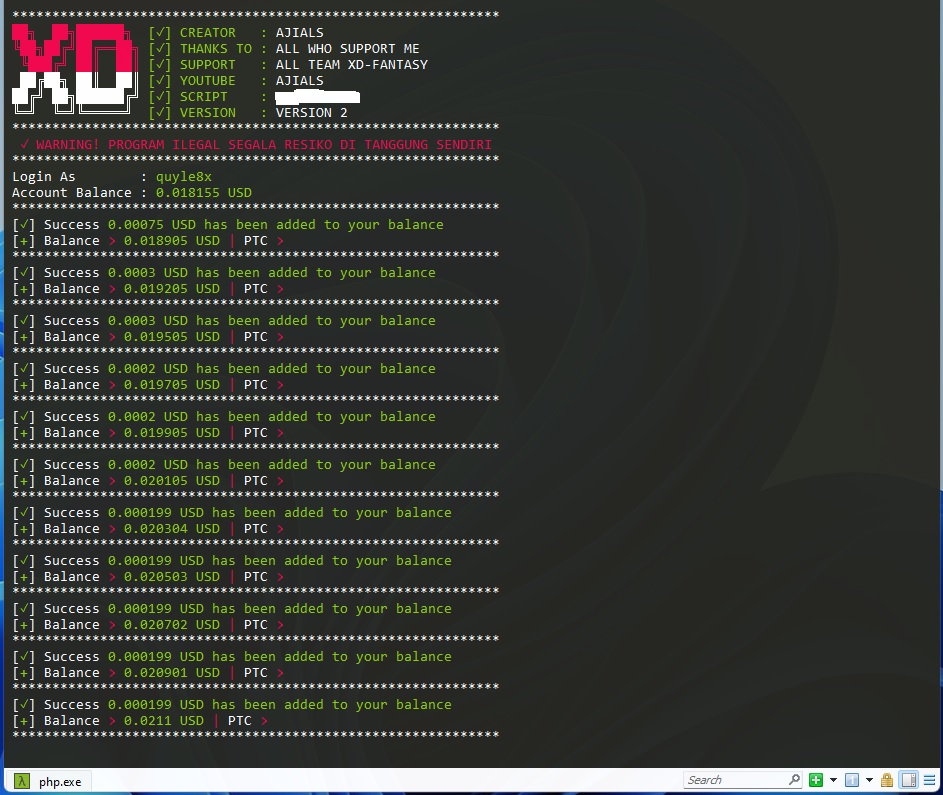
Task: Open the hamburger system menu icon
Action: tap(929, 780)
